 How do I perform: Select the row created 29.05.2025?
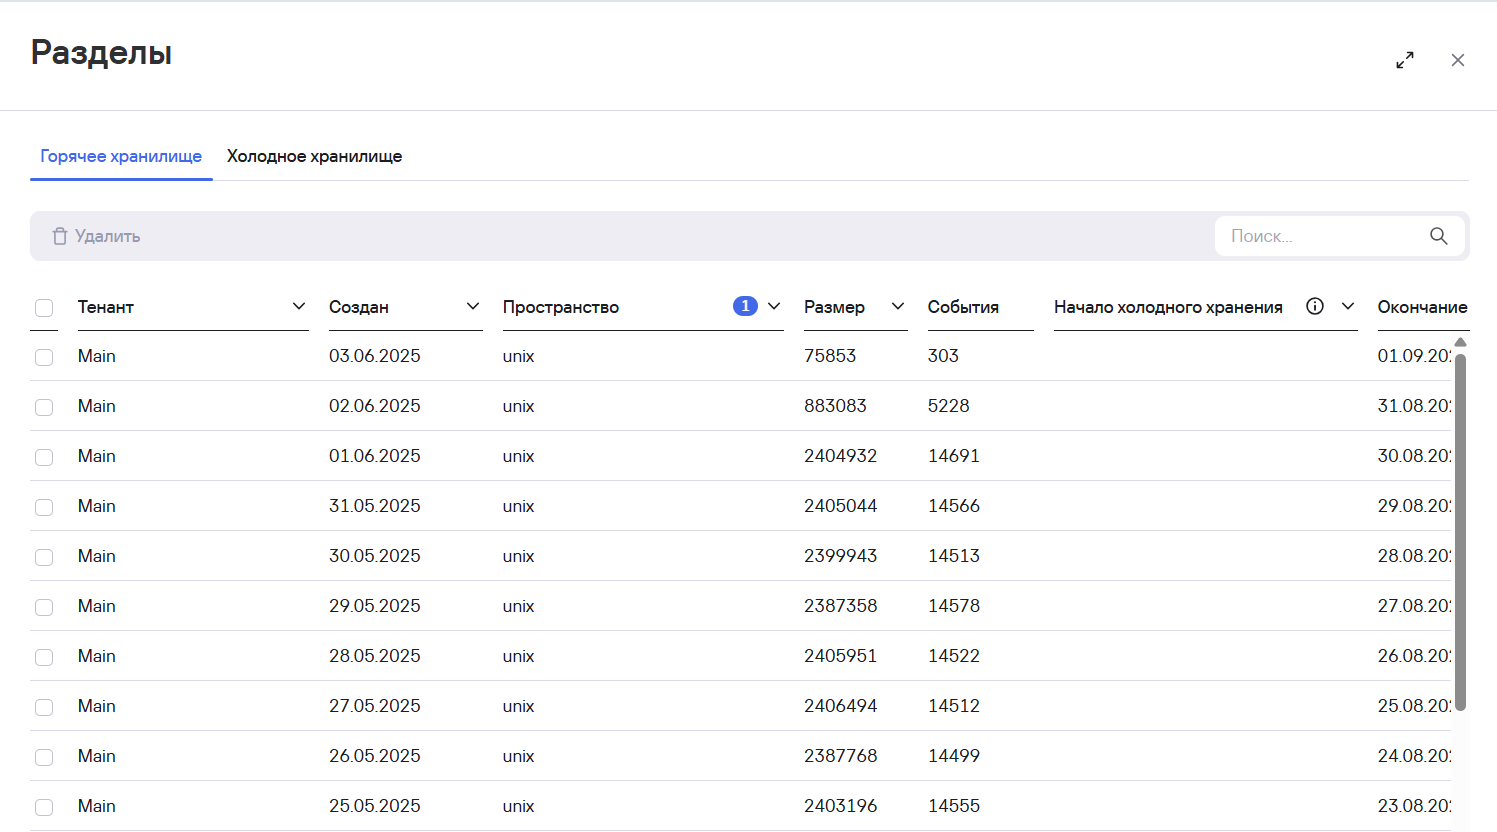coord(44,607)
